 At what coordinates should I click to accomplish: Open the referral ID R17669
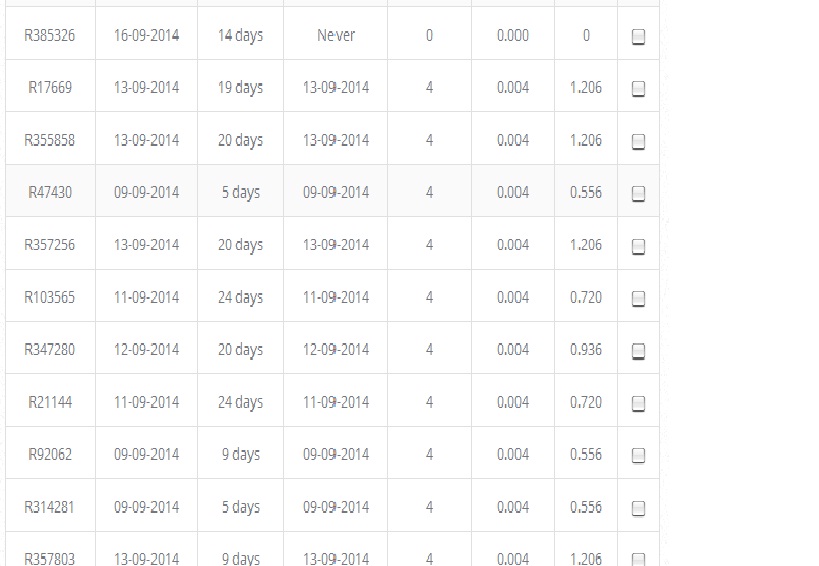(x=50, y=88)
